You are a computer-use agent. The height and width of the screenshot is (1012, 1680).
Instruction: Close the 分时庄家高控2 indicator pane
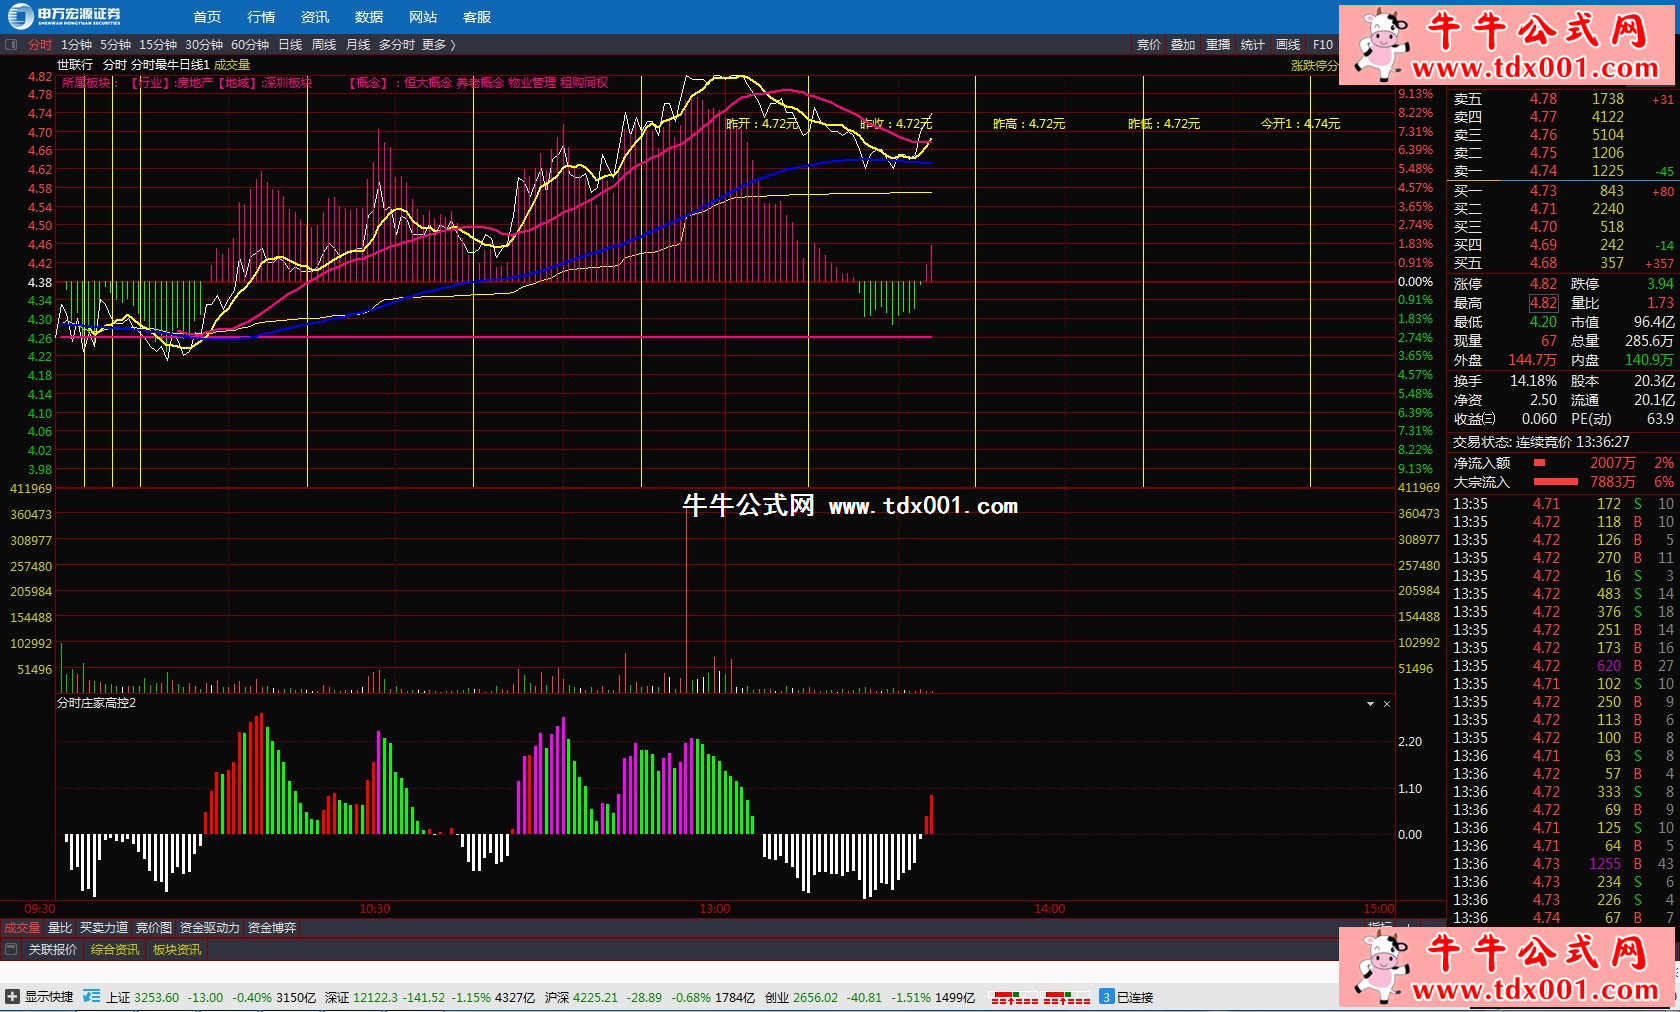[x=1387, y=704]
